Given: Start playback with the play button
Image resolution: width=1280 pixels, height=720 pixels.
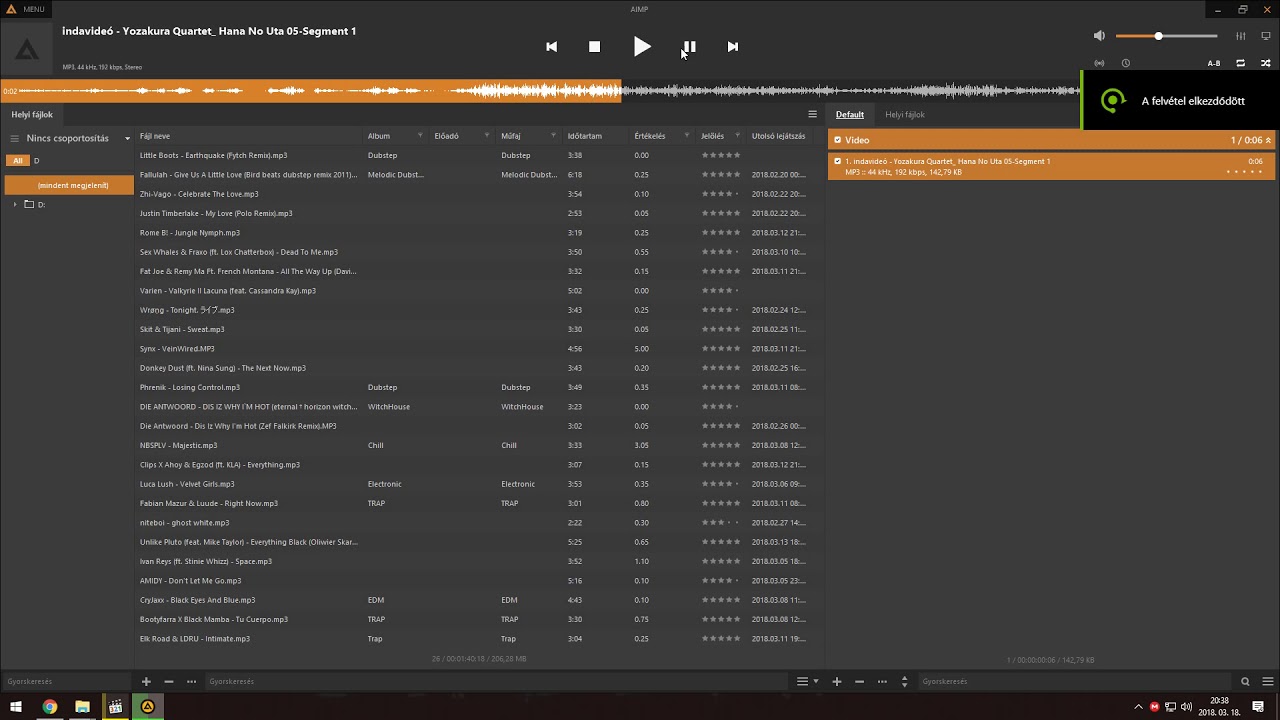Looking at the screenshot, I should (x=642, y=46).
